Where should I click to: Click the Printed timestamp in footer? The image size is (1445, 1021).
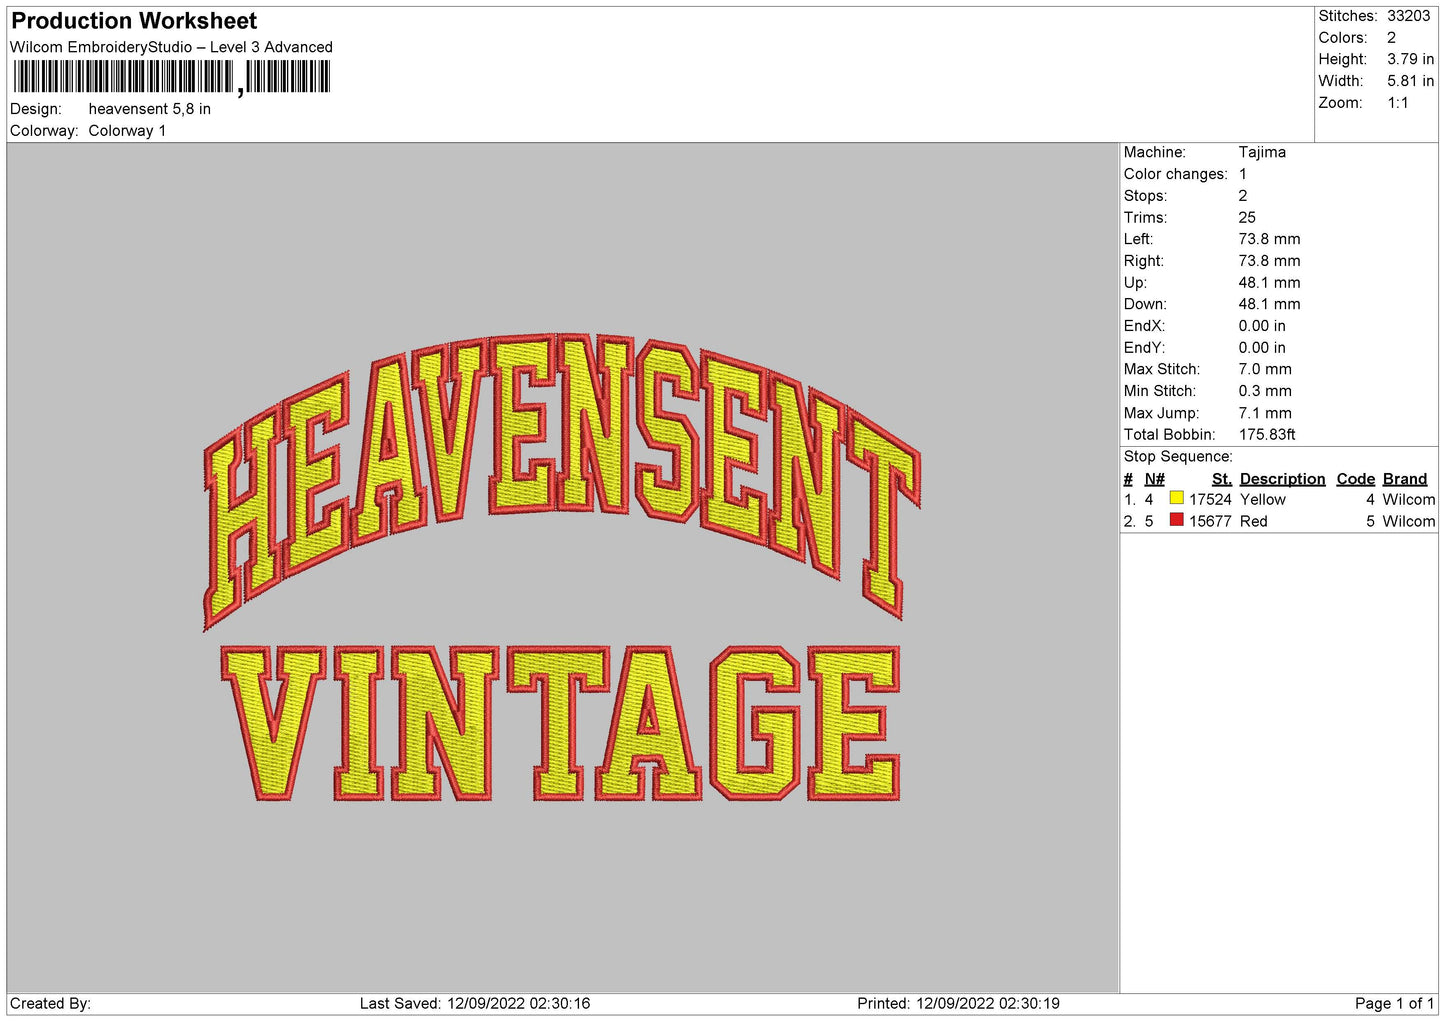pyautogui.click(x=958, y=1004)
